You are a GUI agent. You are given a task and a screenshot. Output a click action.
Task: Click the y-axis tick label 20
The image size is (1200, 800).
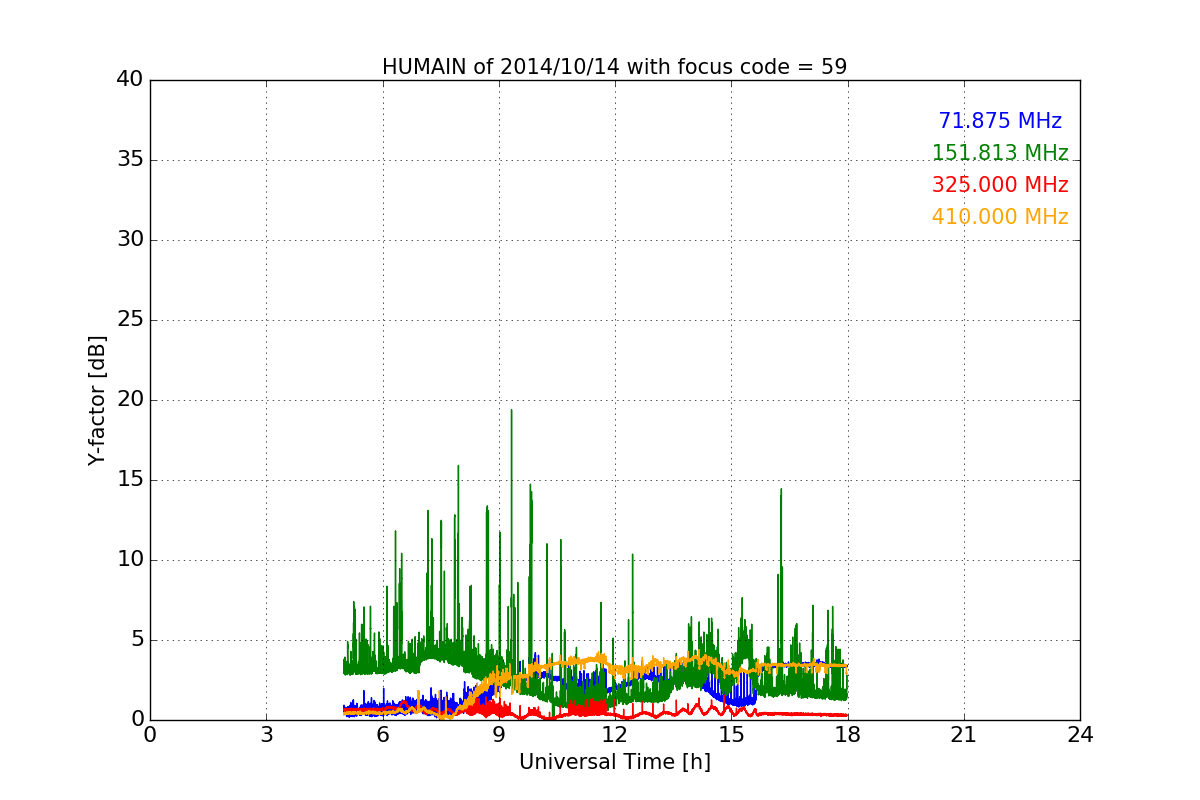(x=129, y=400)
